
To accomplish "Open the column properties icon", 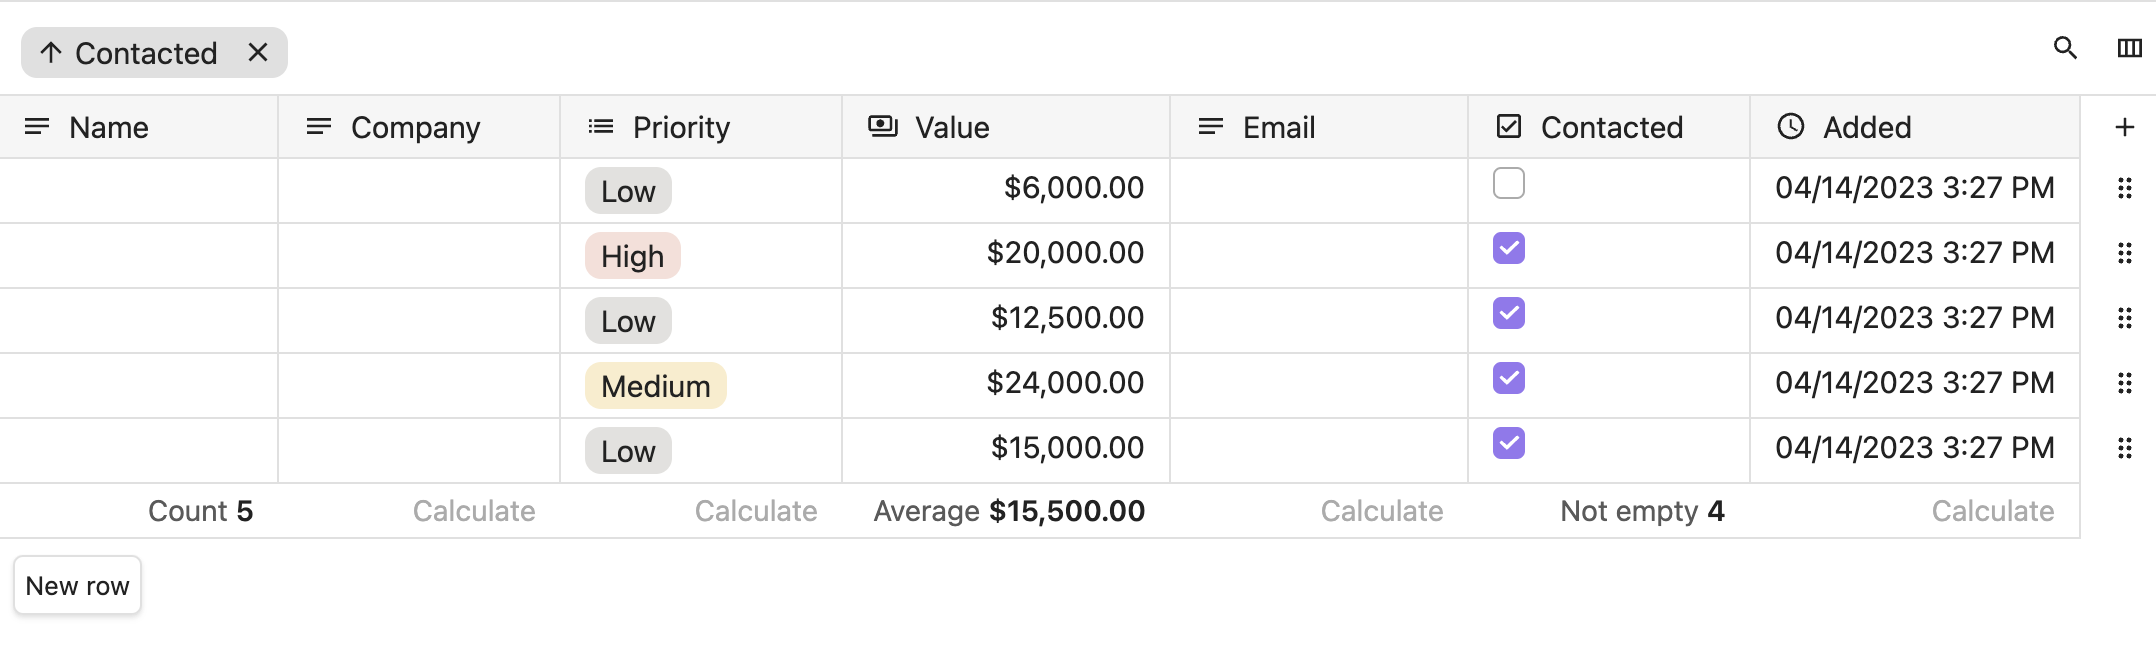I will (x=2129, y=48).
